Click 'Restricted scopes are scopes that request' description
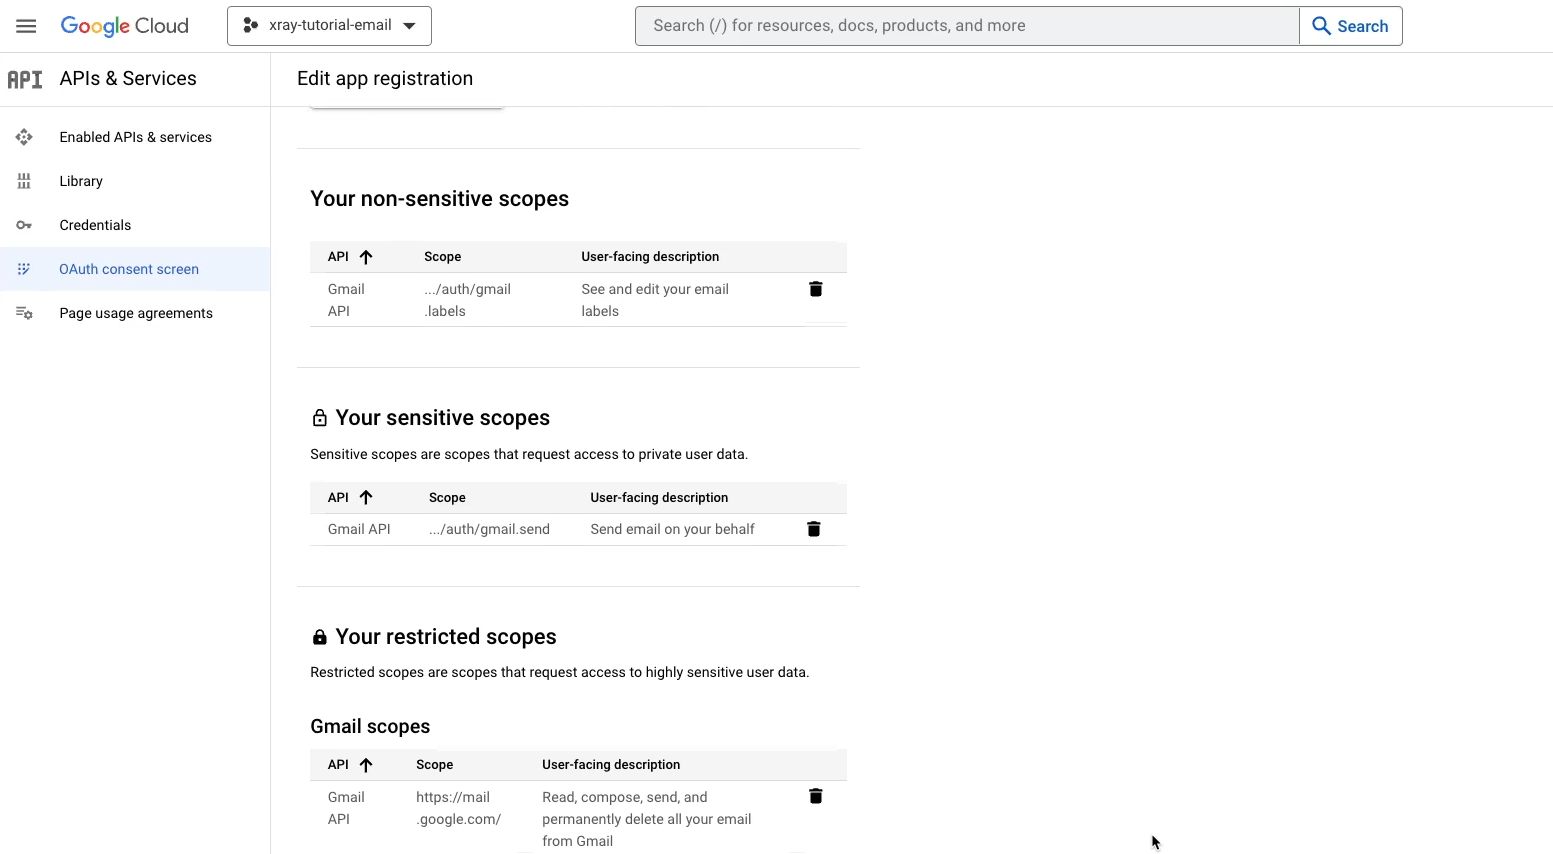The image size is (1553, 854). pos(560,672)
